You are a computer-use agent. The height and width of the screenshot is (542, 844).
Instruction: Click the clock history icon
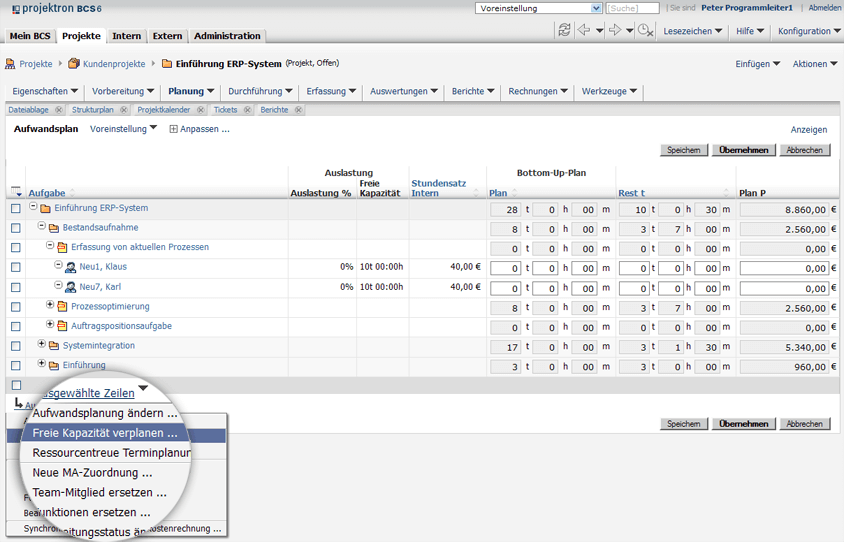click(x=645, y=31)
